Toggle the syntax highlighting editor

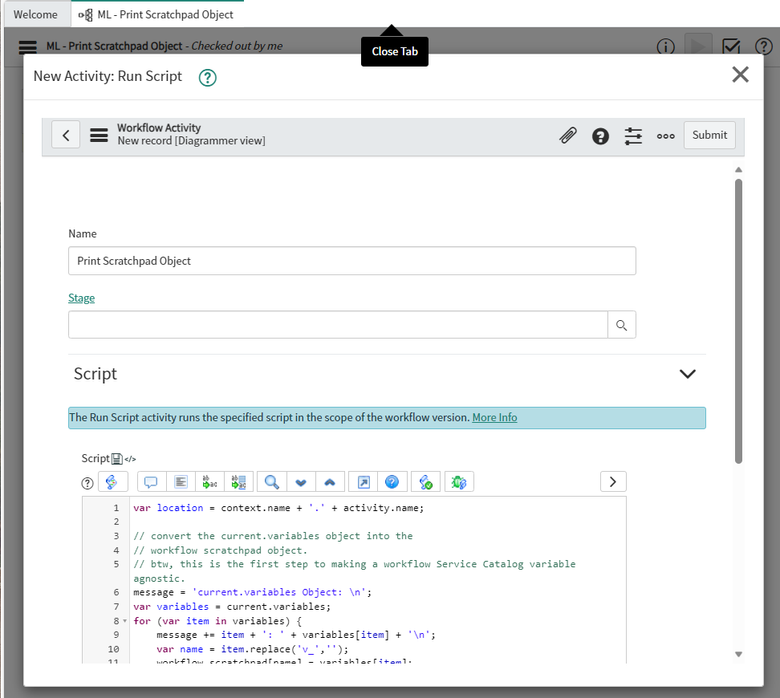point(113,482)
